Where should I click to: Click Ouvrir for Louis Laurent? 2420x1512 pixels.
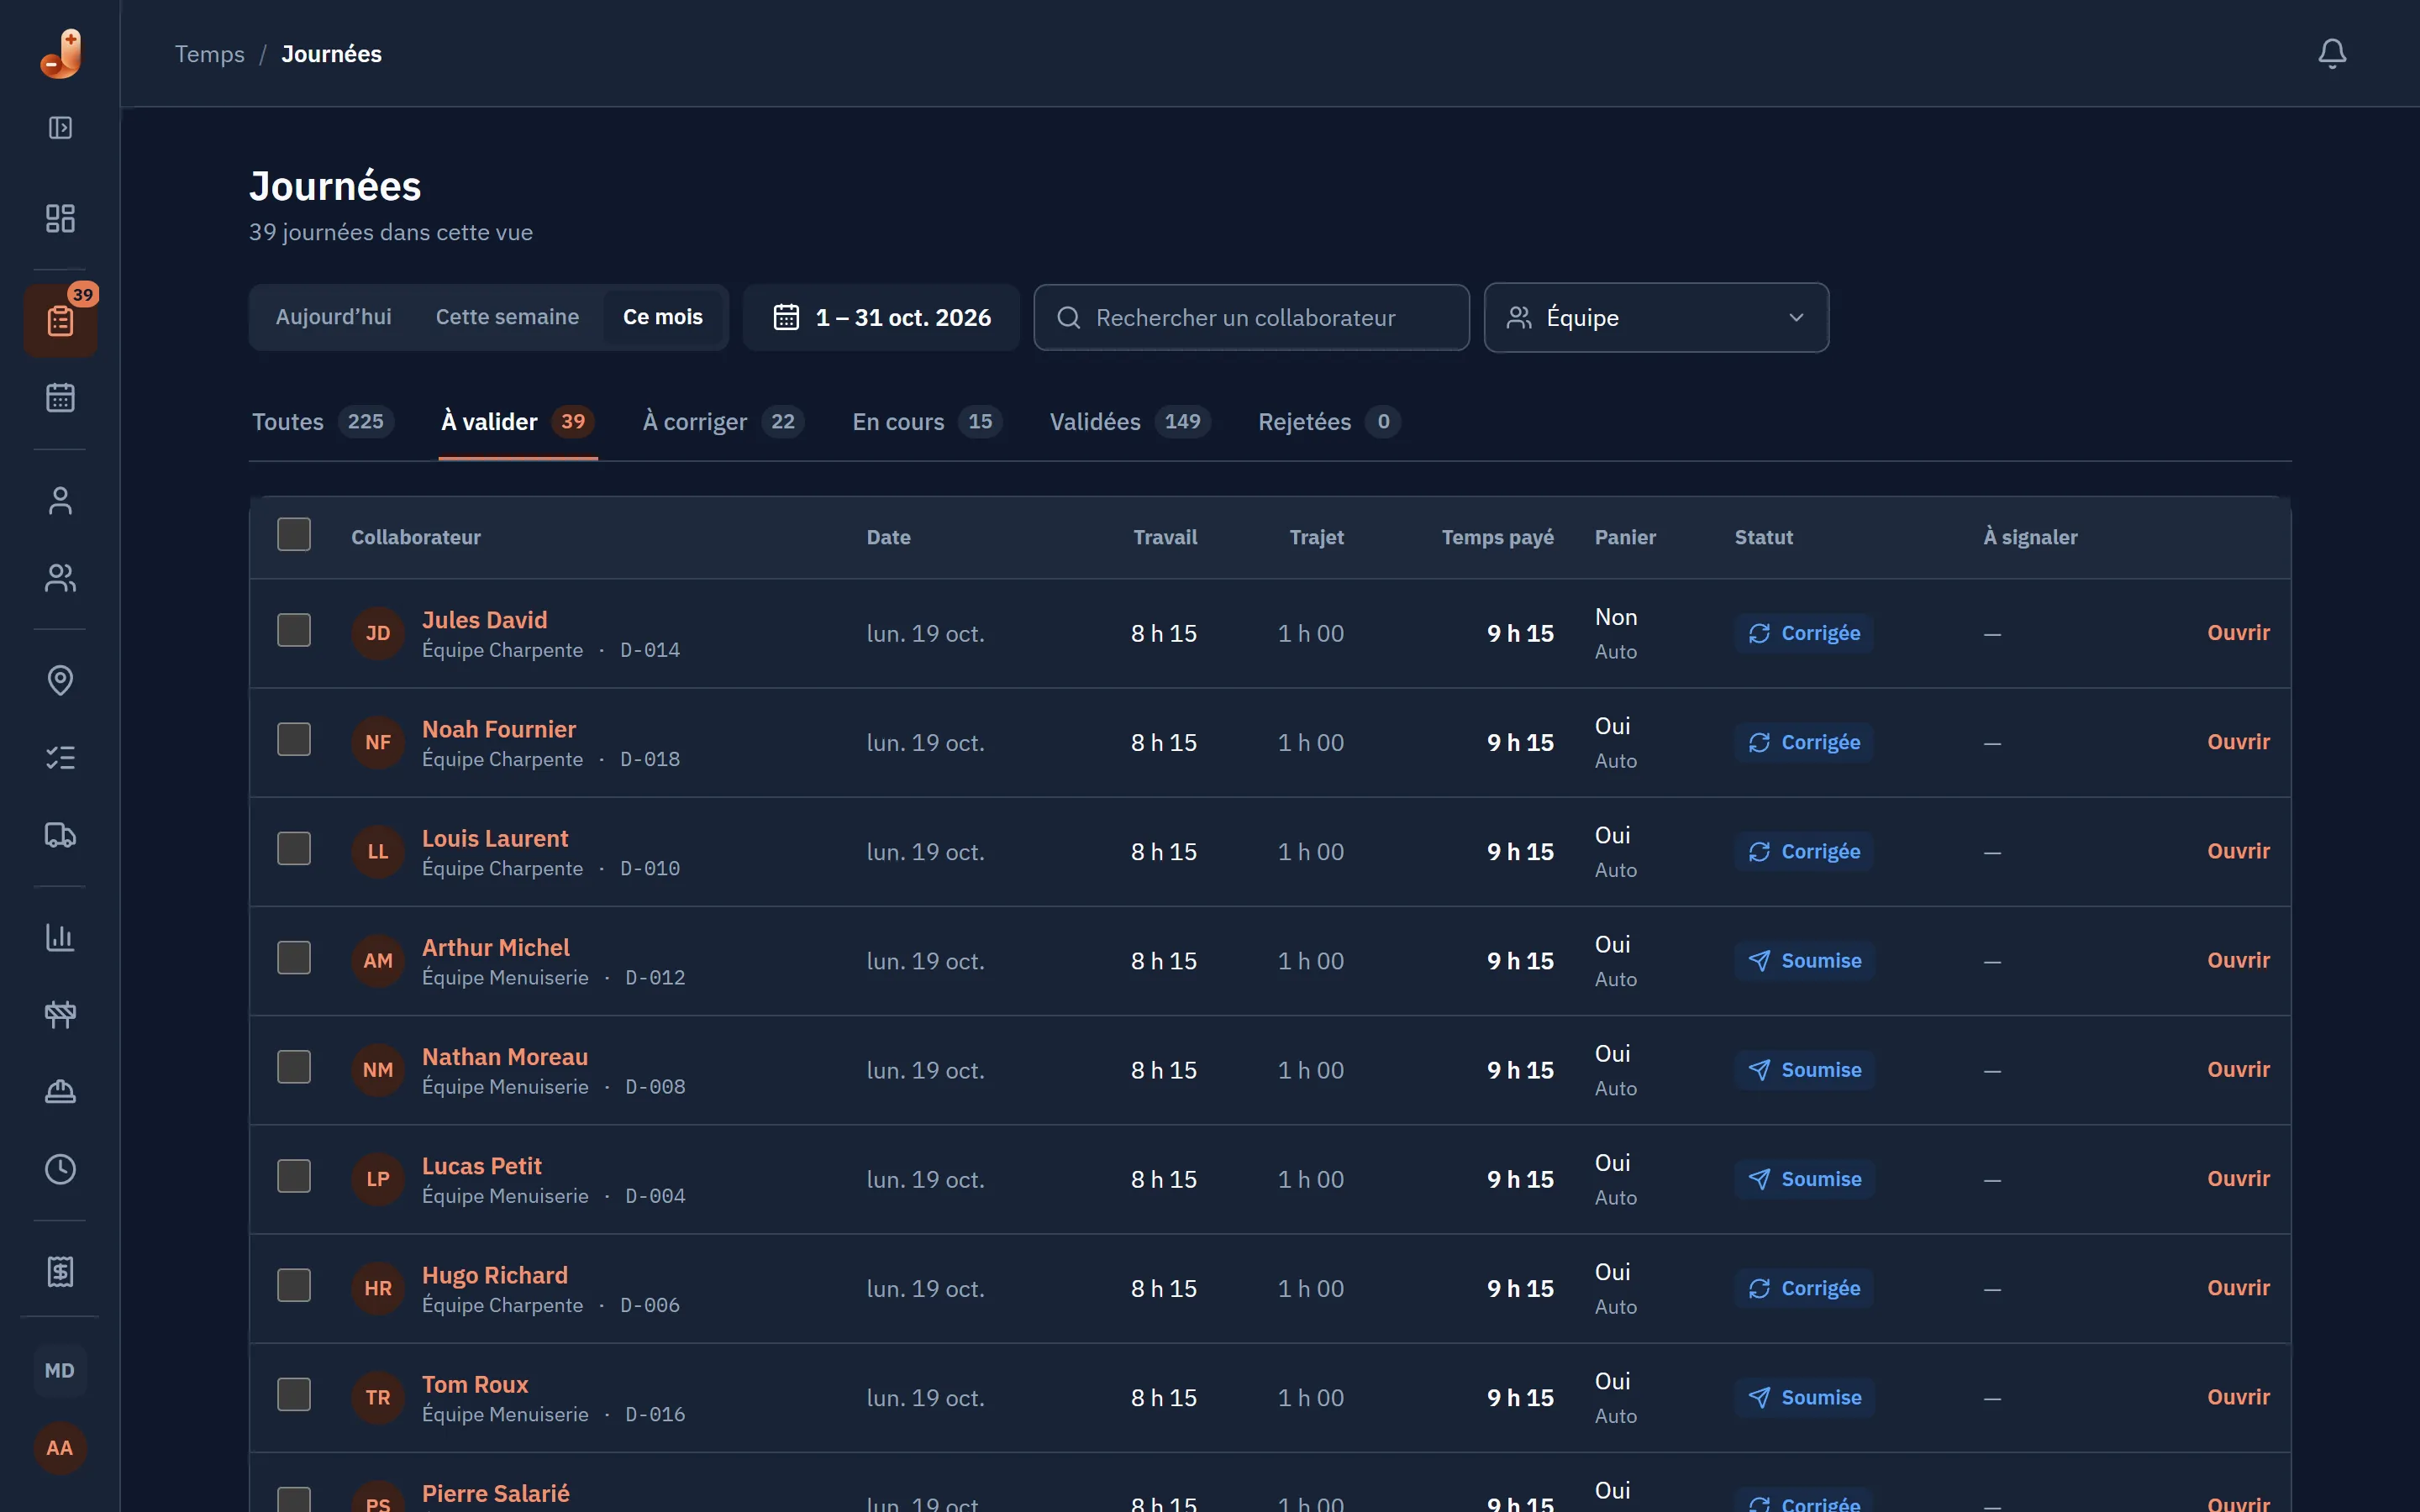2238,851
